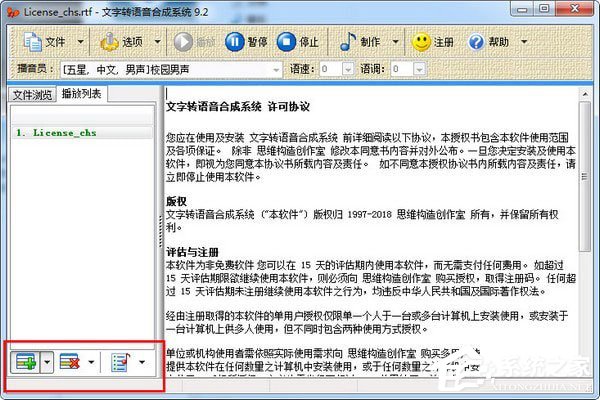Click the grayed play button

[194, 42]
